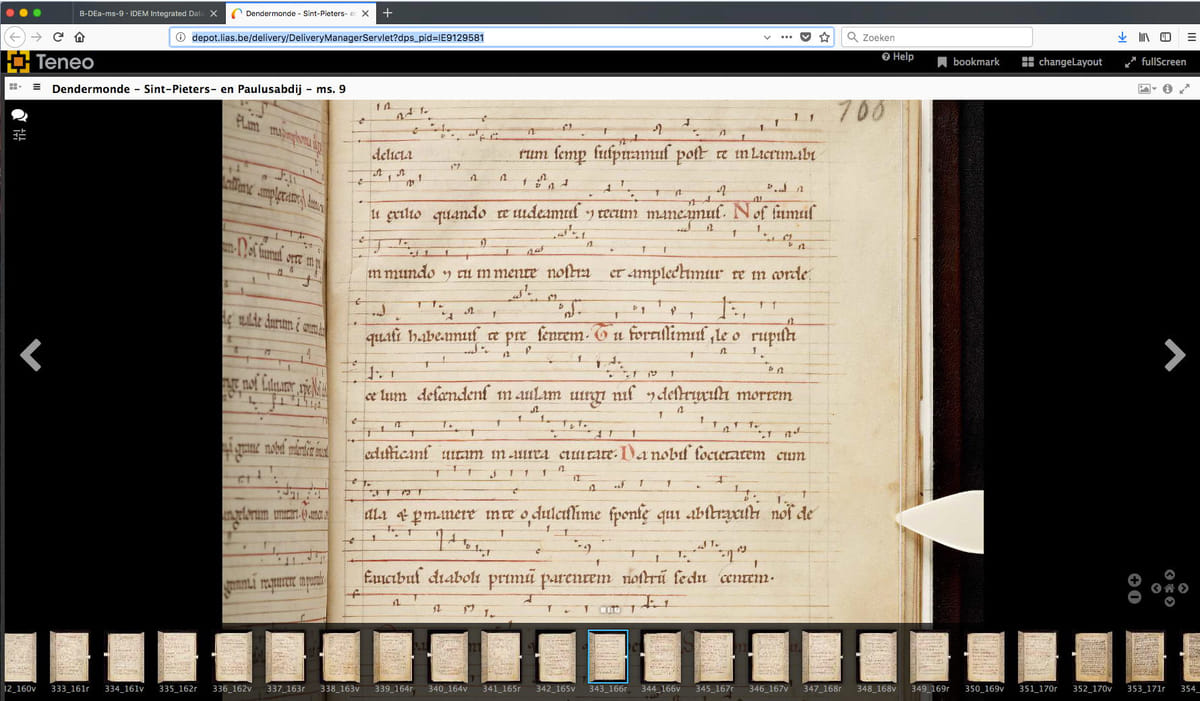Zoom out with the minus button
The image size is (1200, 701).
pyautogui.click(x=1134, y=597)
